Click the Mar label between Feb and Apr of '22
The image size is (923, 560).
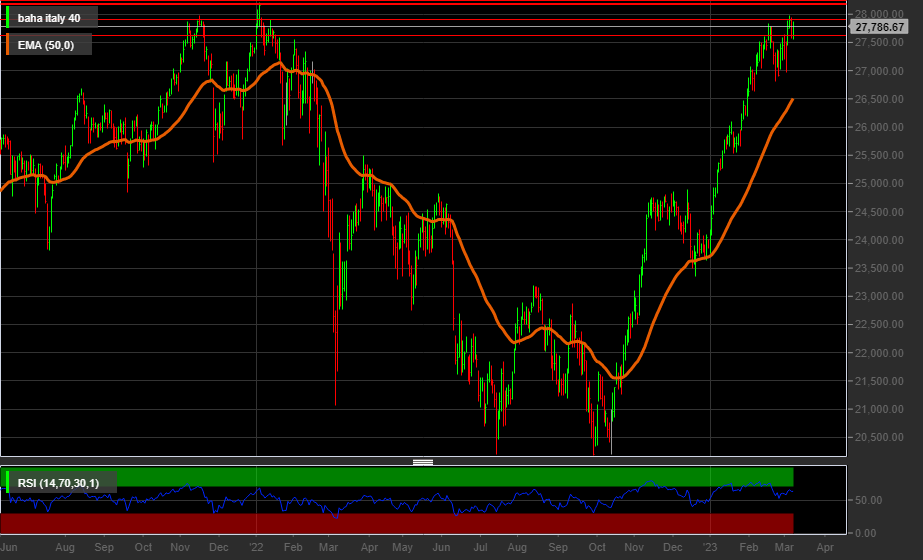(328, 547)
